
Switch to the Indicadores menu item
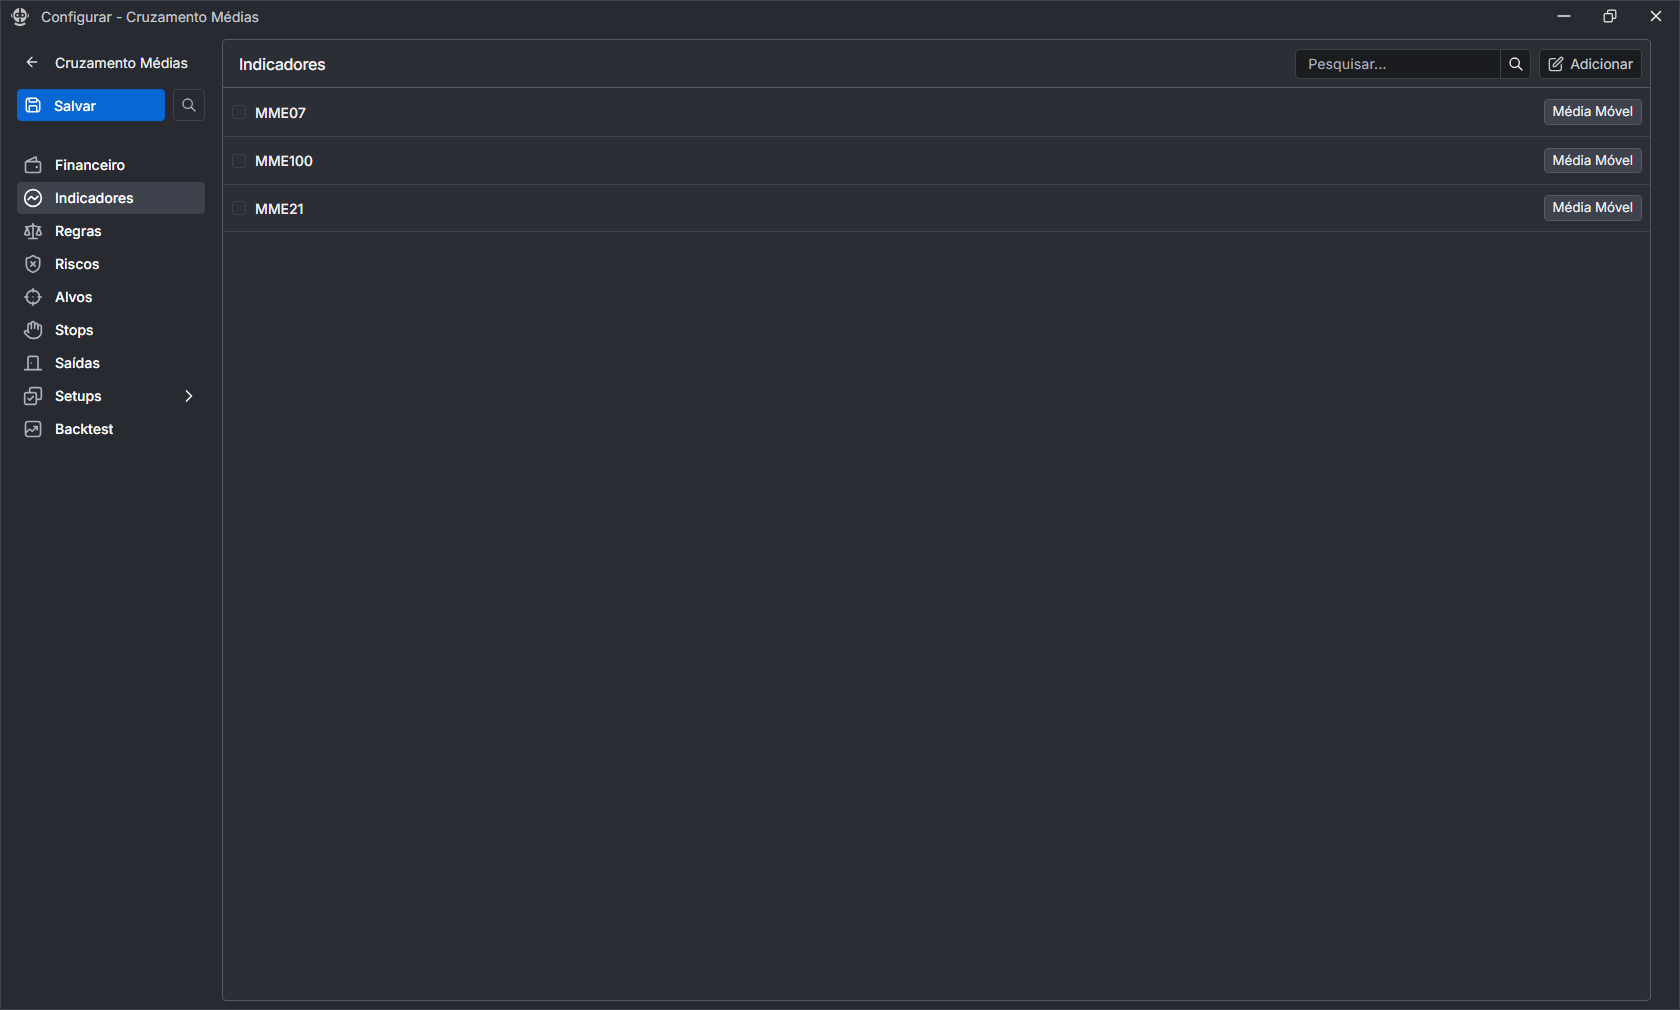pos(94,198)
